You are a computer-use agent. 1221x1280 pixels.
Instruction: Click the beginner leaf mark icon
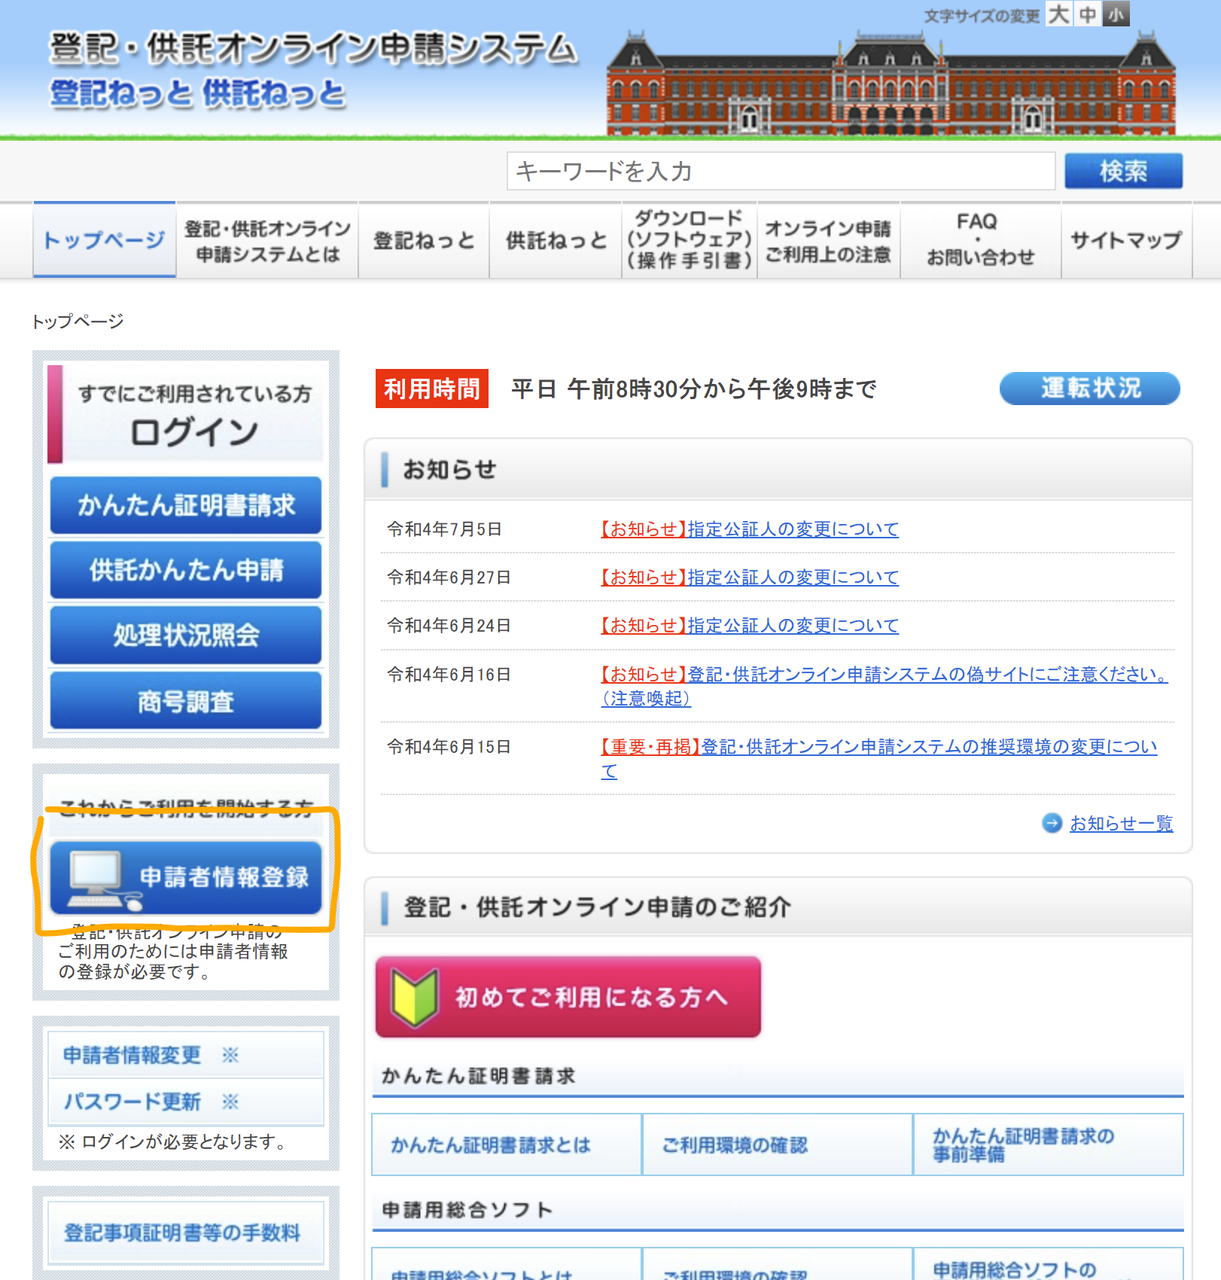(414, 997)
